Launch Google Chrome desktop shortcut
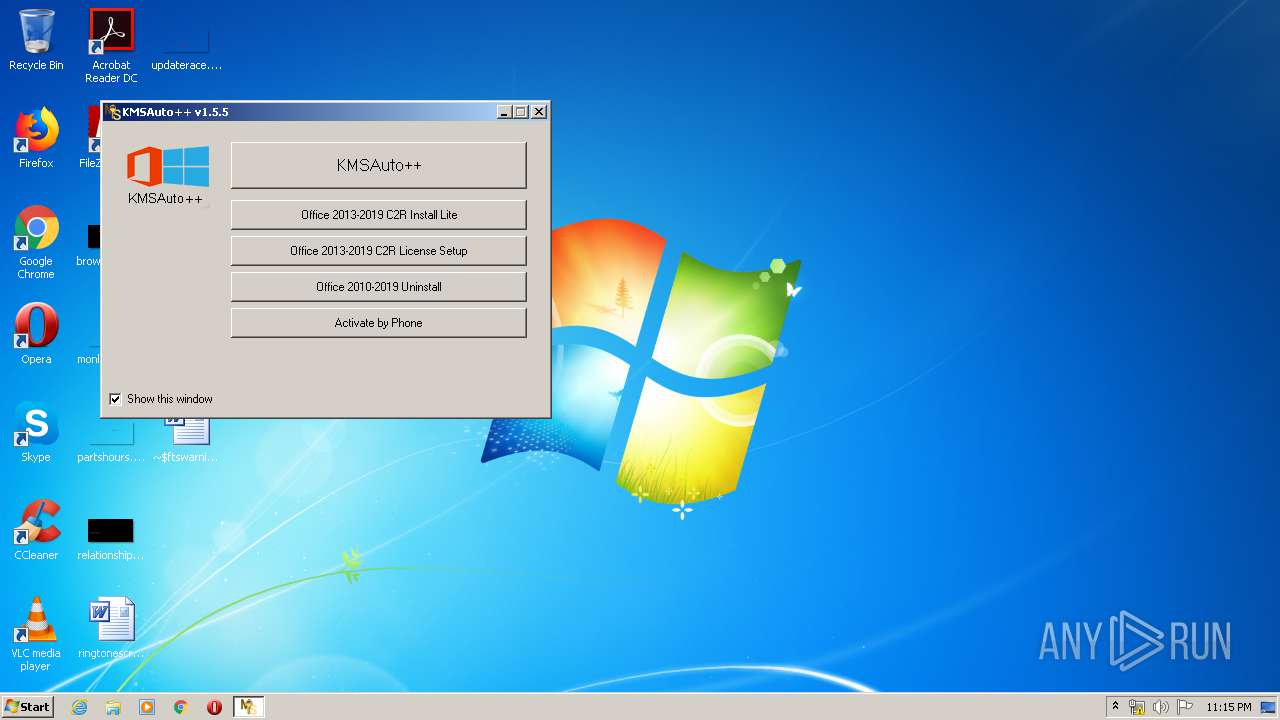1280x720 pixels. (36, 242)
